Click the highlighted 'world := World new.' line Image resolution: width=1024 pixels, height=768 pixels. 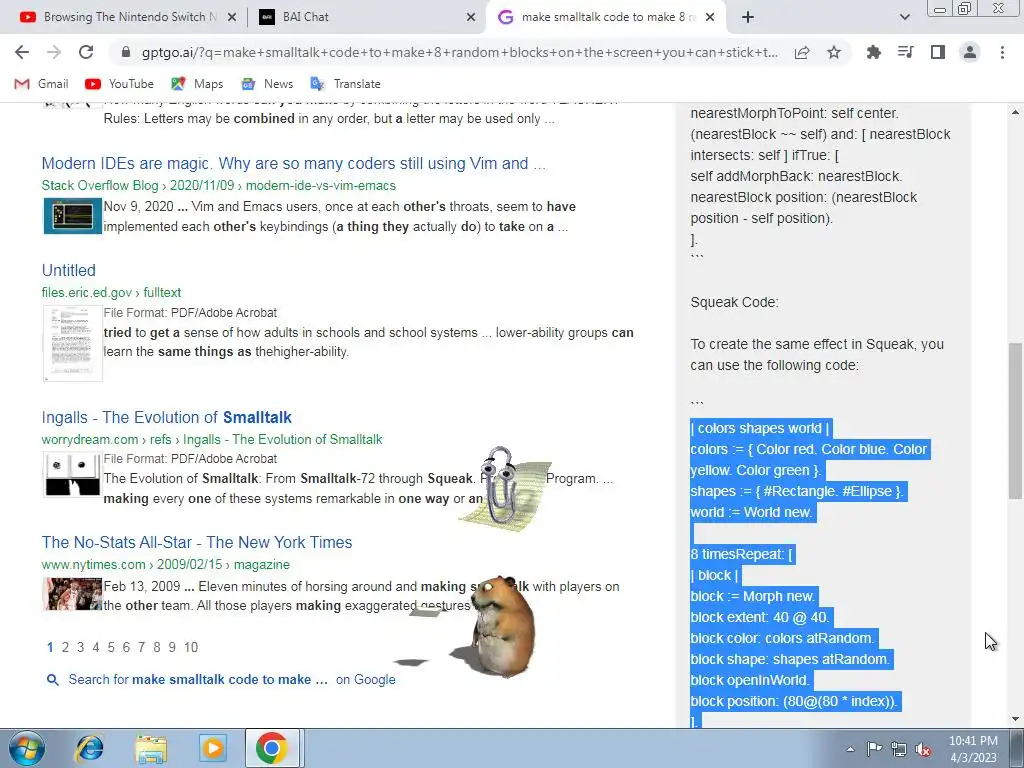(751, 513)
